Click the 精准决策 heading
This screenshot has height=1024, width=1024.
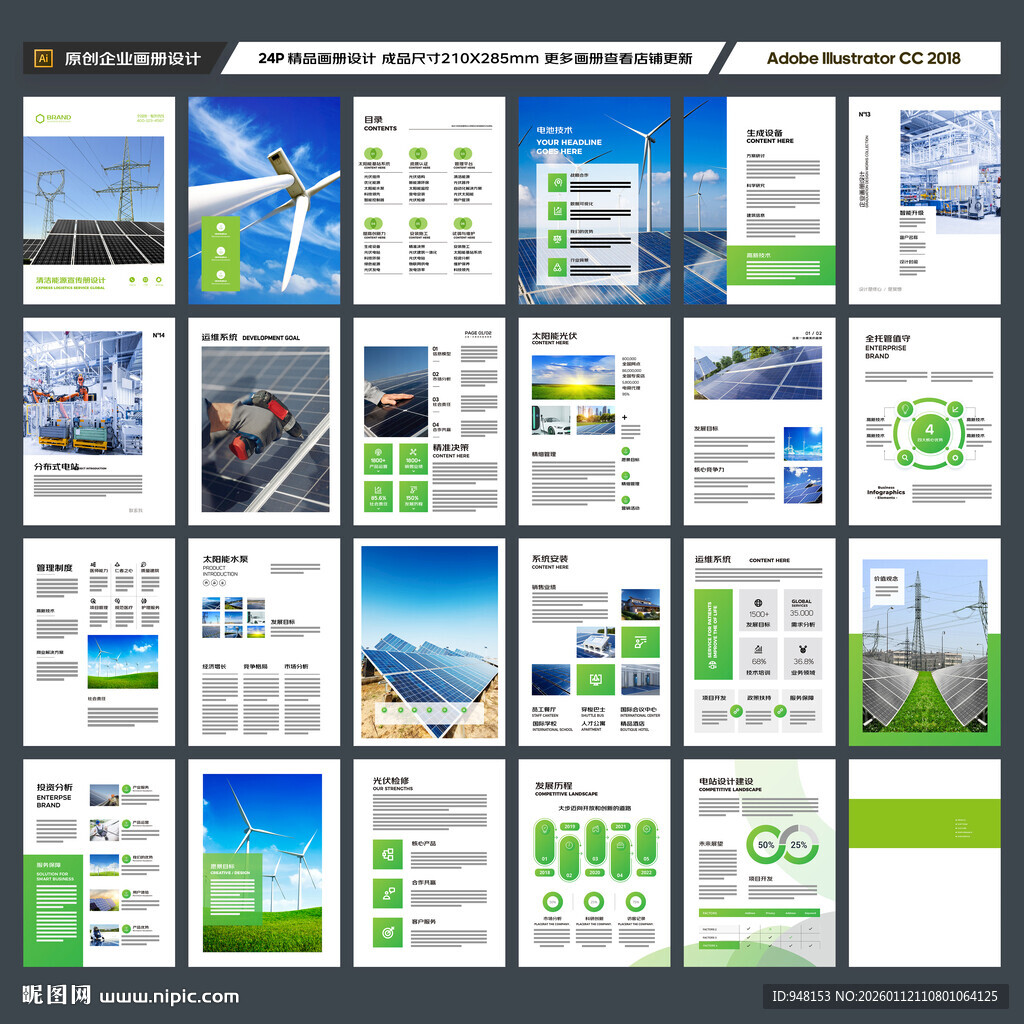point(451,447)
